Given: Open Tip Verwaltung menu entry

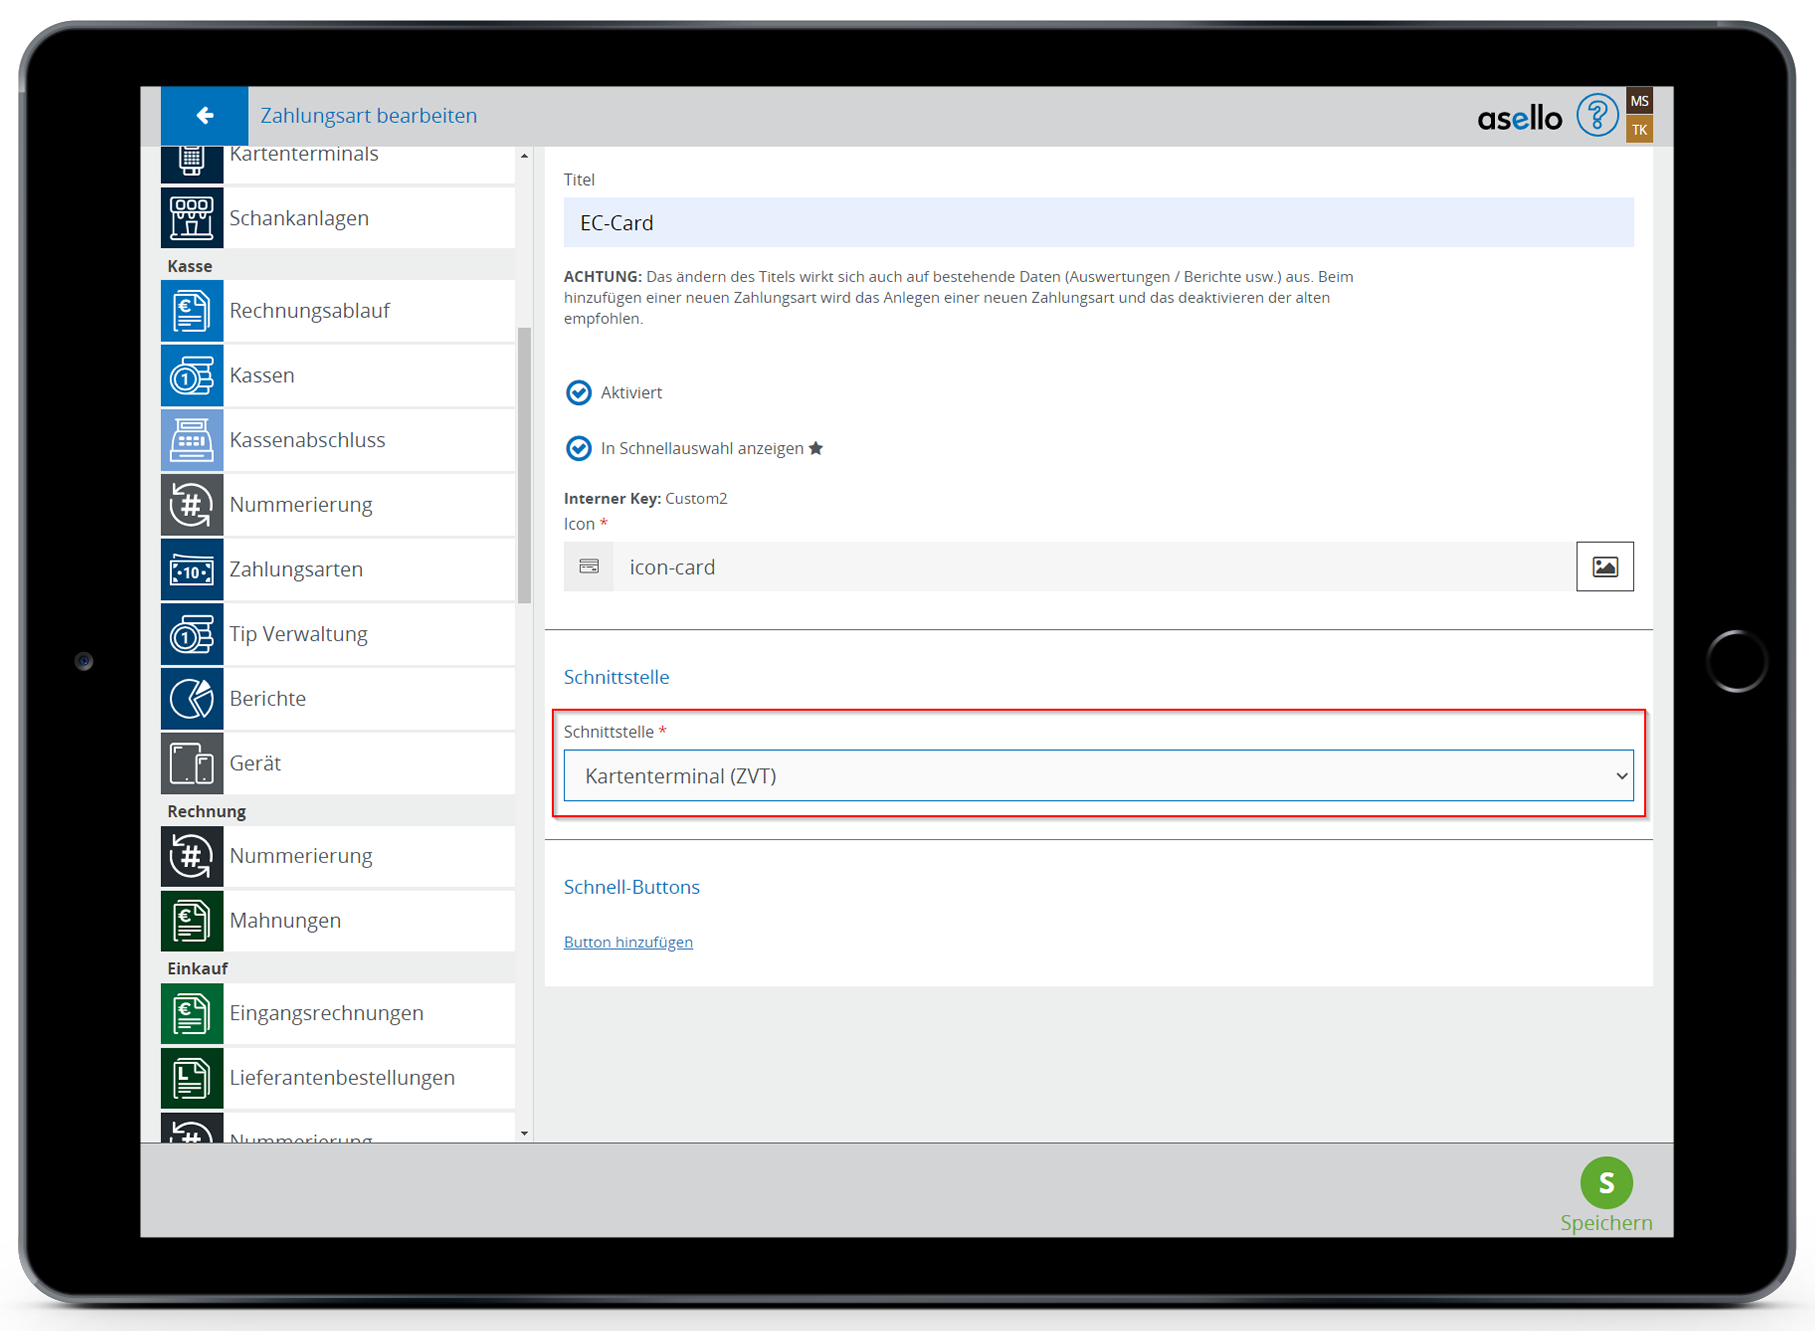Looking at the screenshot, I should point(298,634).
